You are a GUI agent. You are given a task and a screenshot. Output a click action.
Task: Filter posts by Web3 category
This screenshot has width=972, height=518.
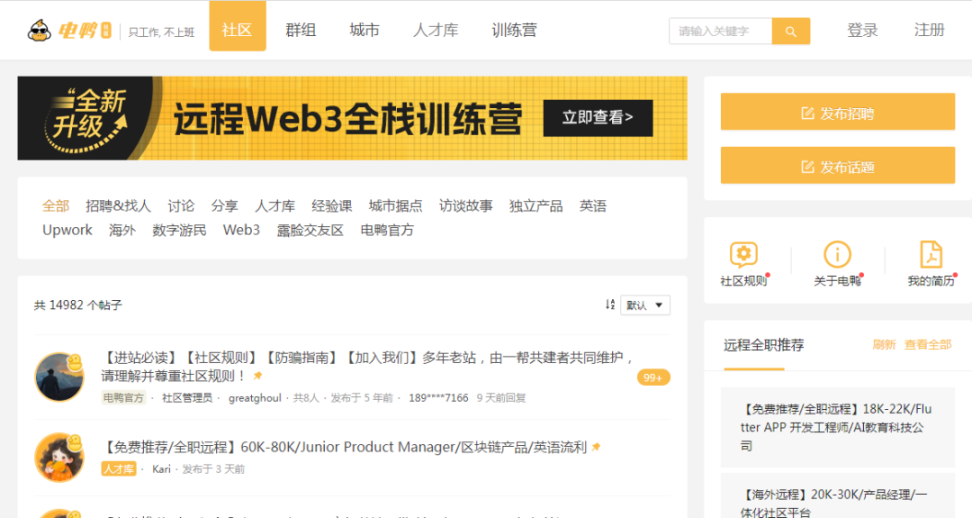point(241,230)
